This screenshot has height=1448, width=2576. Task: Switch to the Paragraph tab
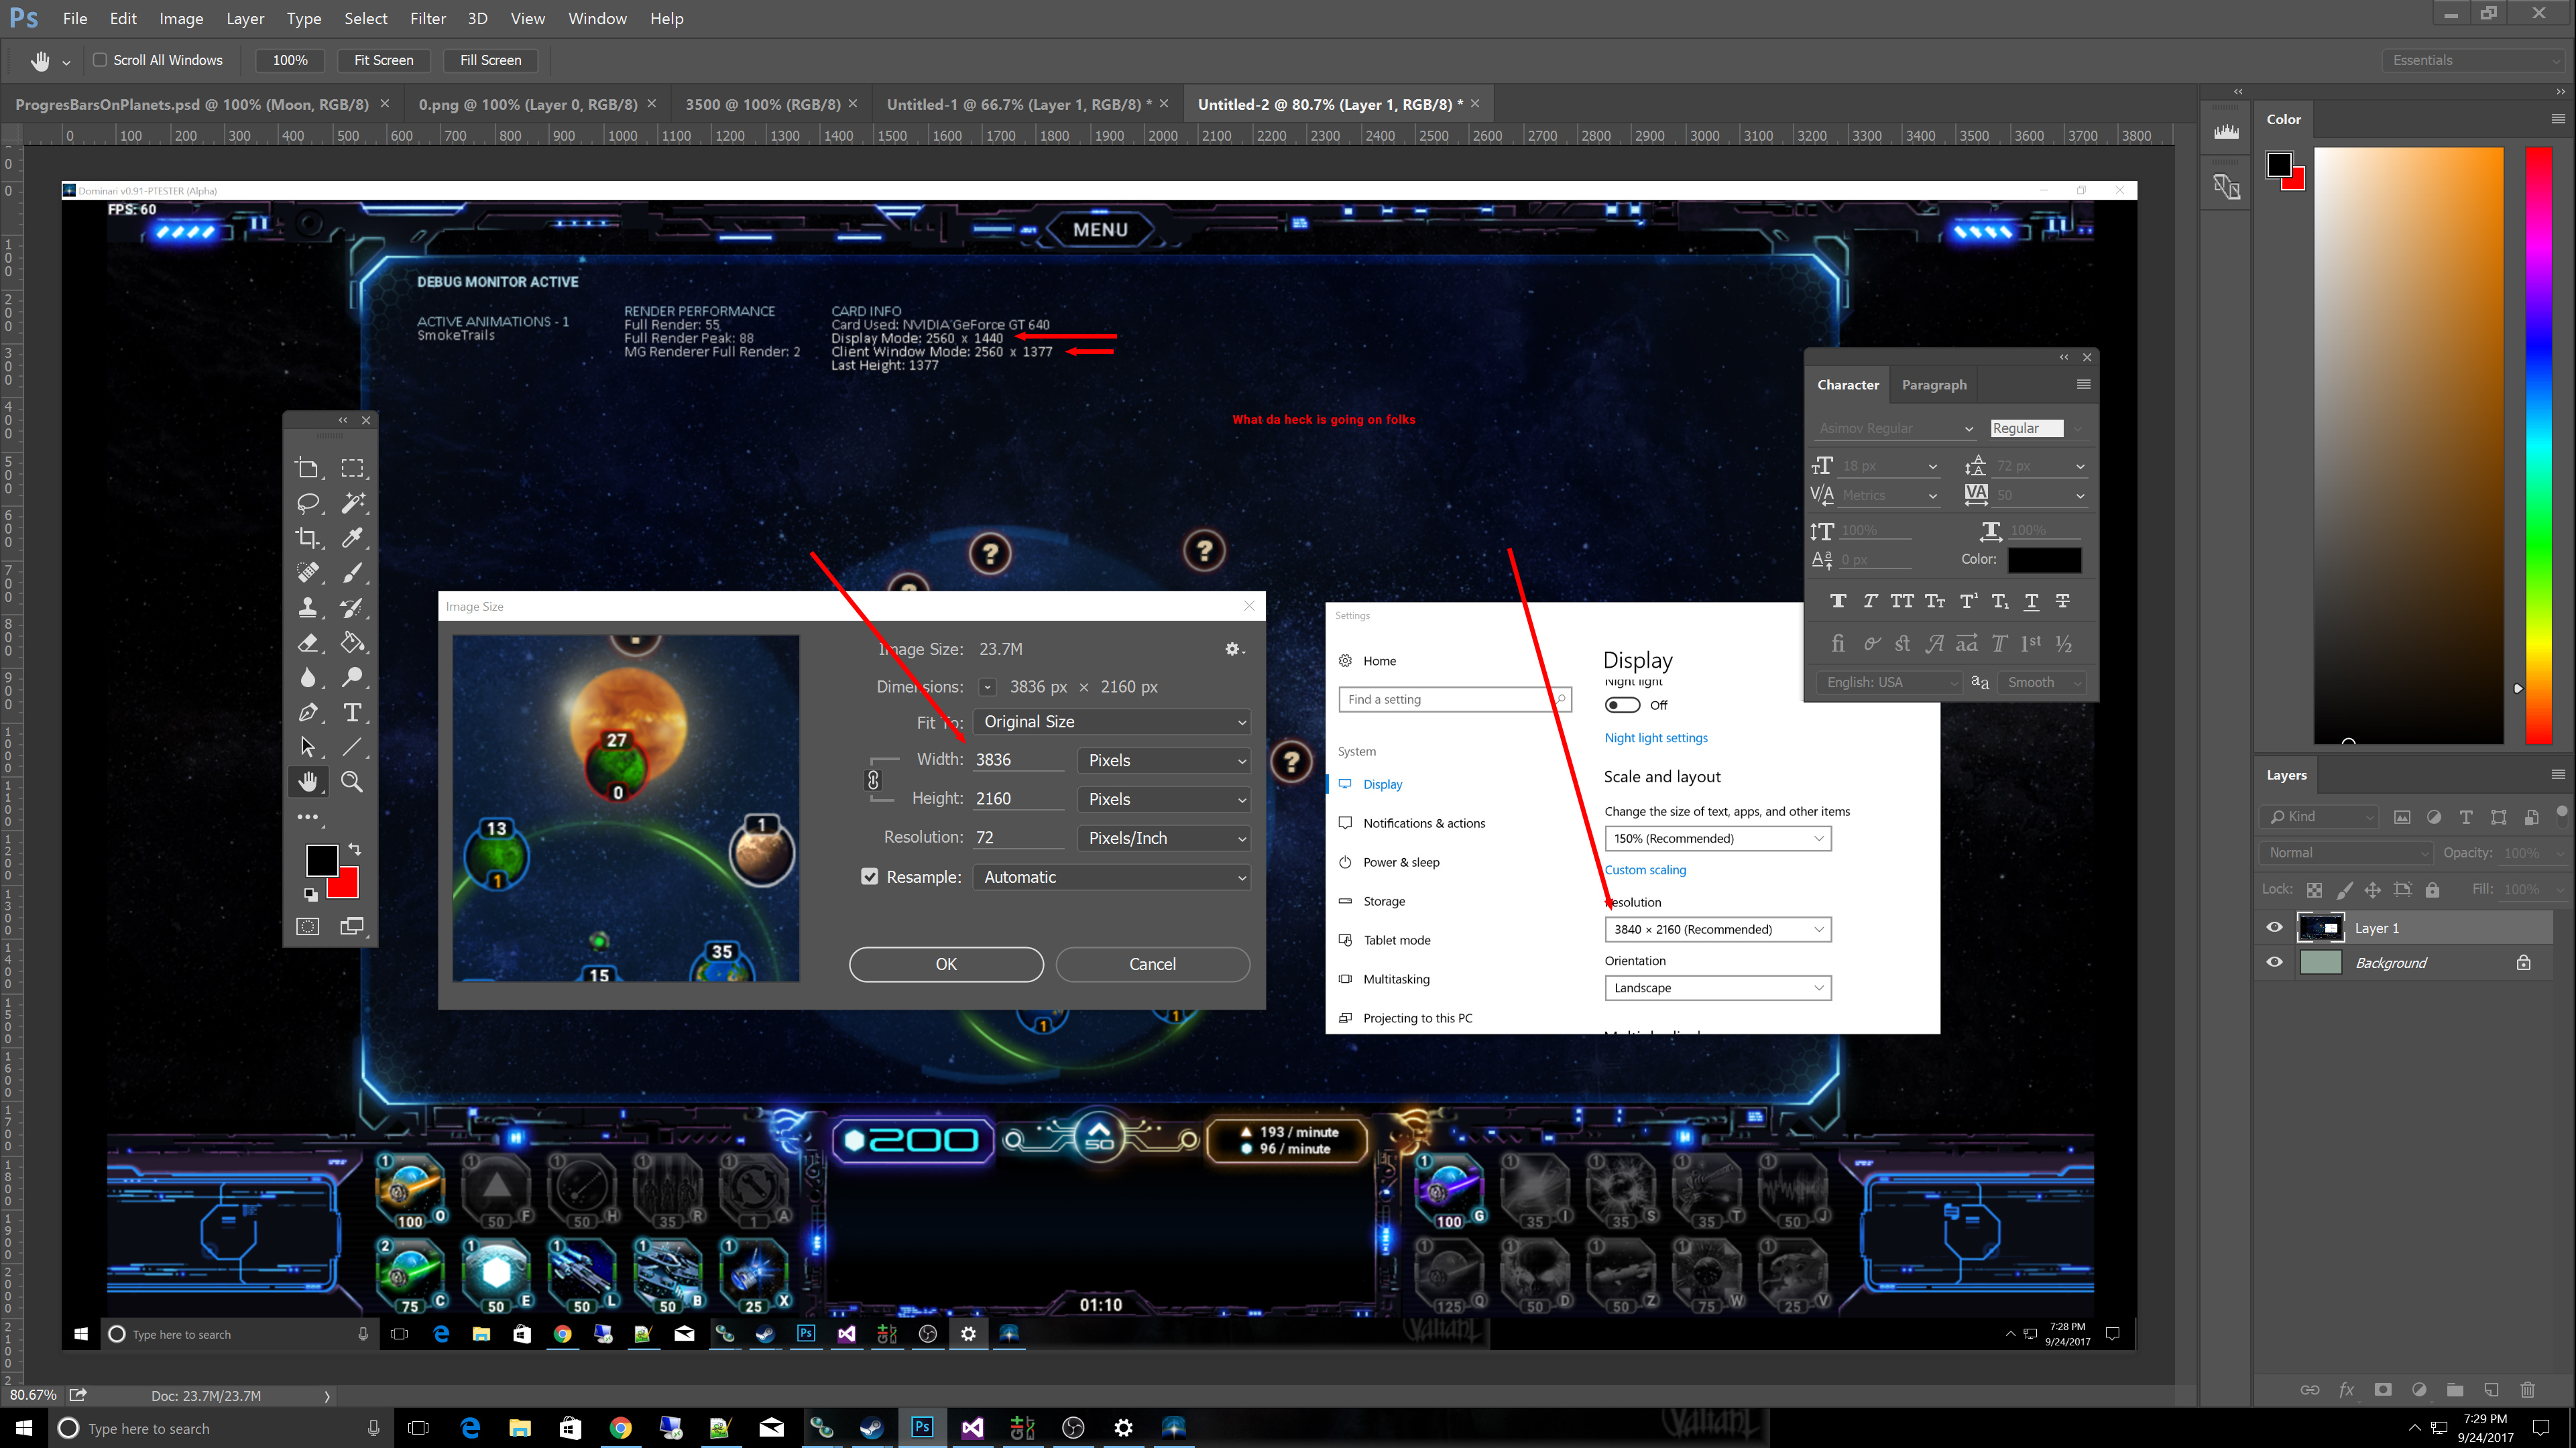click(1933, 384)
